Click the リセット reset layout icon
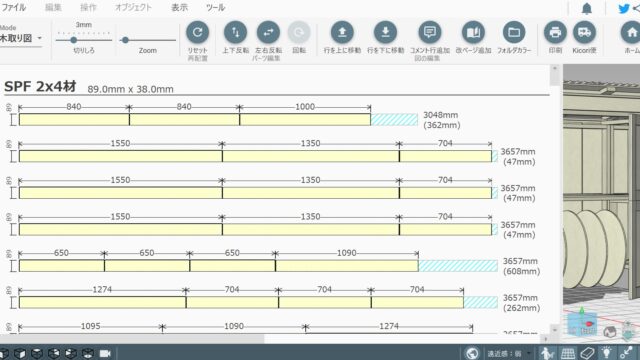 tap(198, 32)
